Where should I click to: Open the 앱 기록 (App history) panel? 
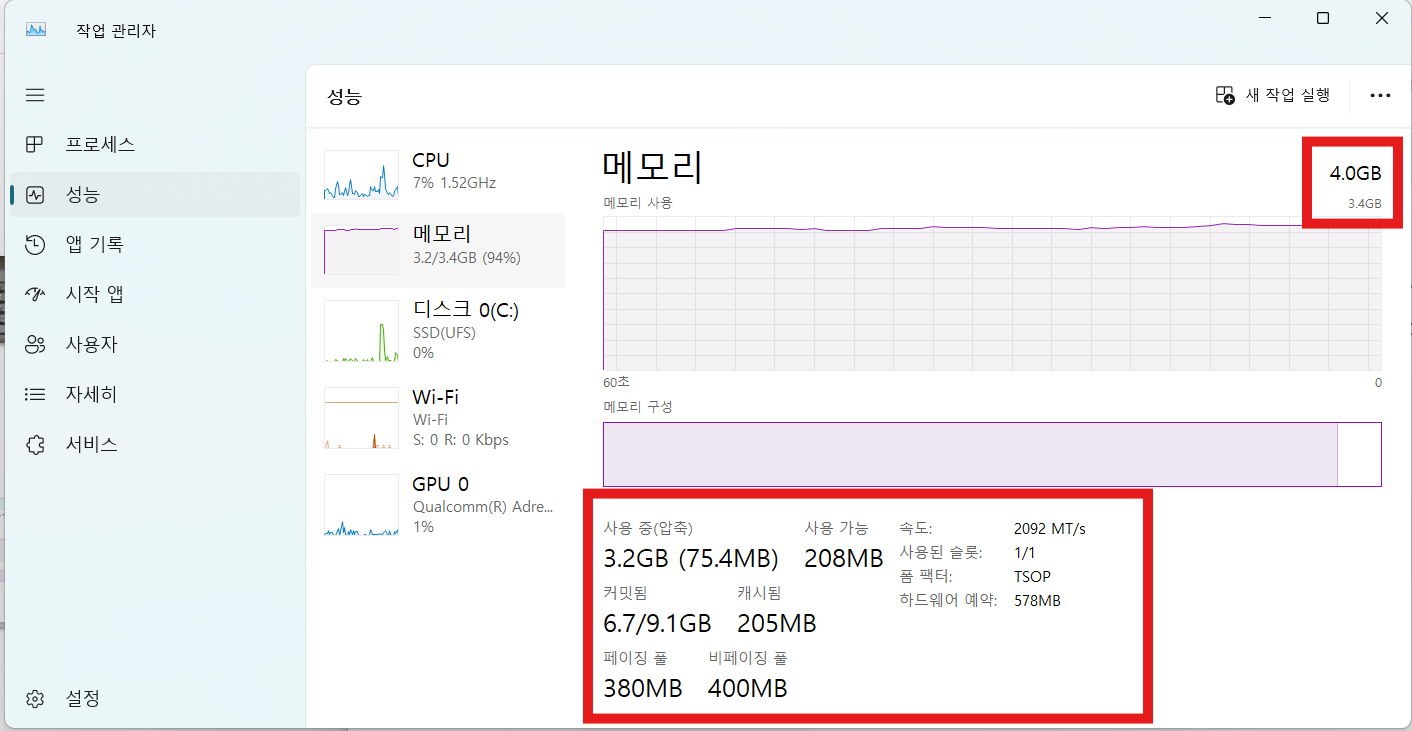(35, 244)
